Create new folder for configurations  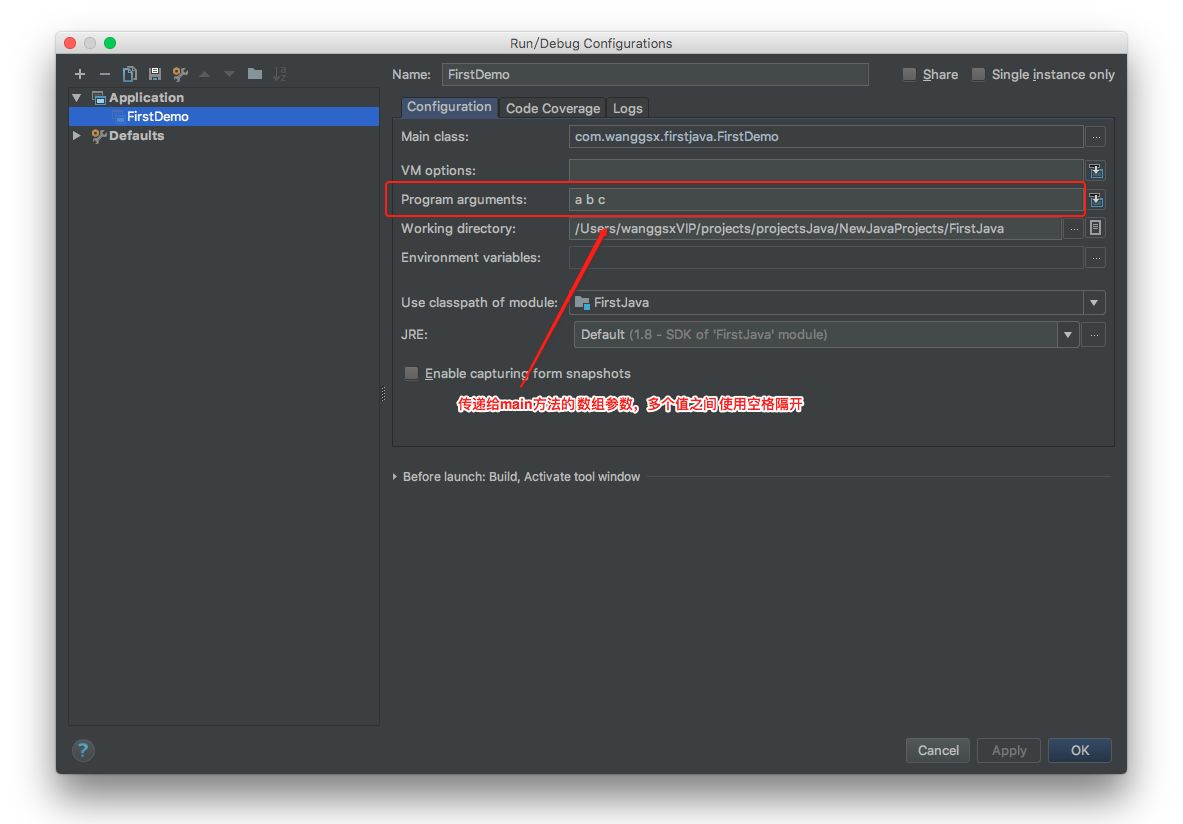click(x=255, y=74)
